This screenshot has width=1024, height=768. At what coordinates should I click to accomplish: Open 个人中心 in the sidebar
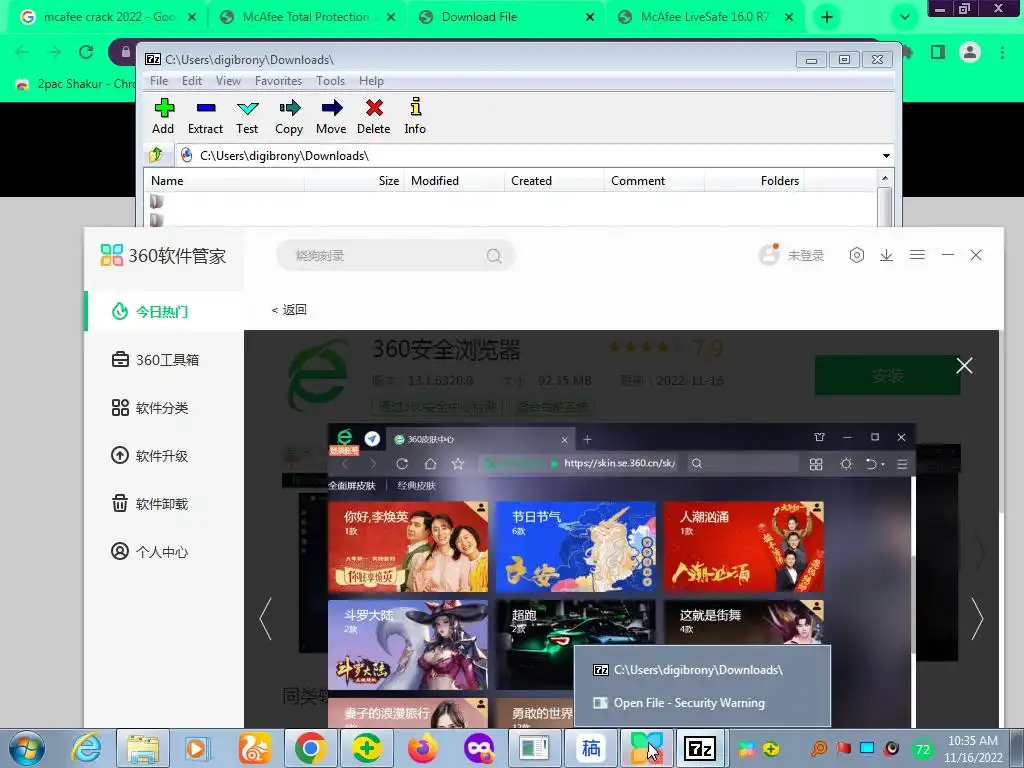click(165, 552)
